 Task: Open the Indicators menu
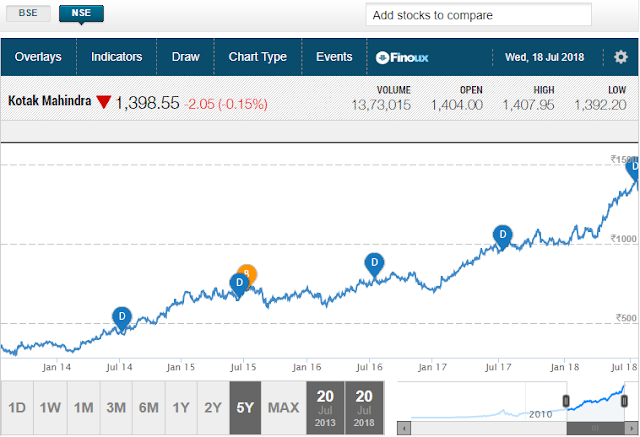tap(116, 57)
